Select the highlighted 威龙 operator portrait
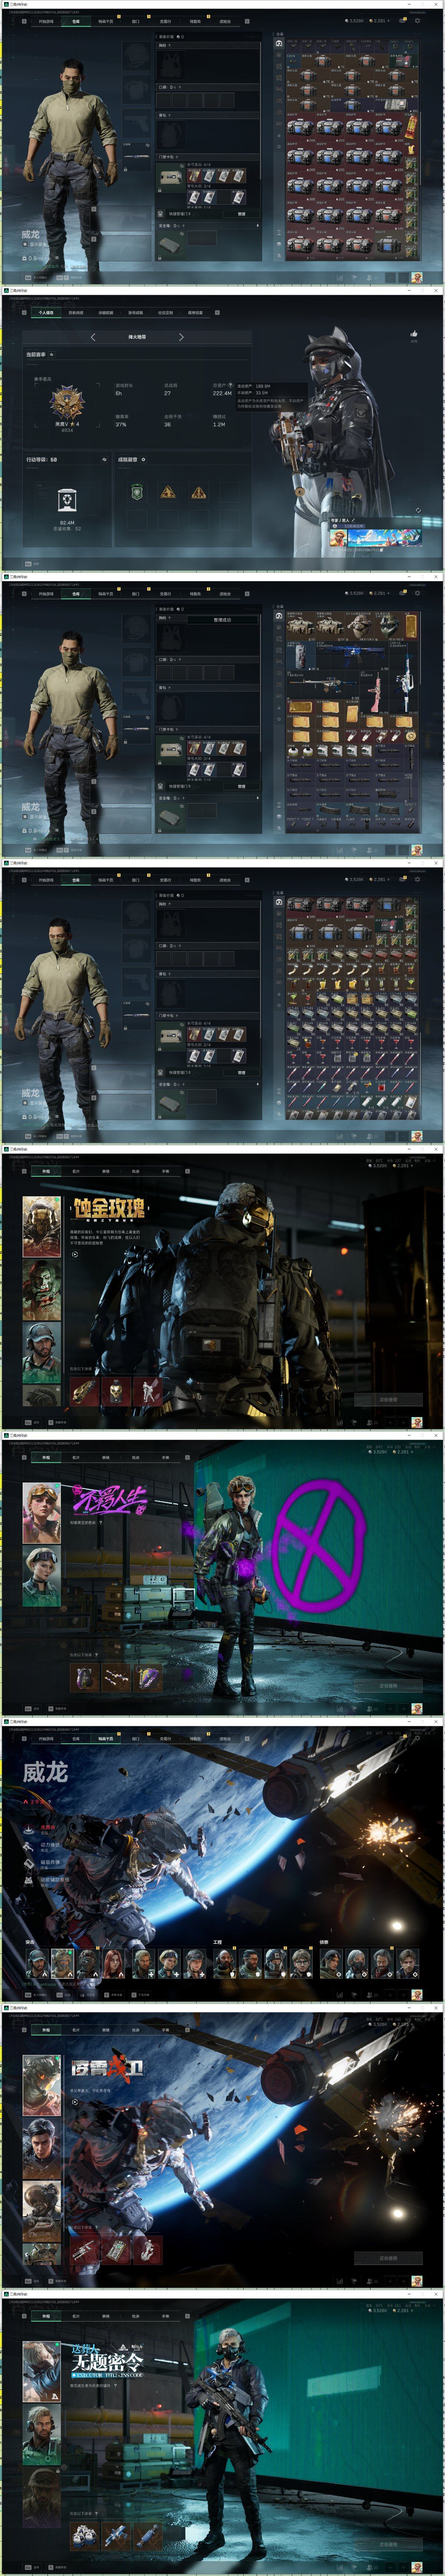This screenshot has height=2576, width=445. point(63,1964)
